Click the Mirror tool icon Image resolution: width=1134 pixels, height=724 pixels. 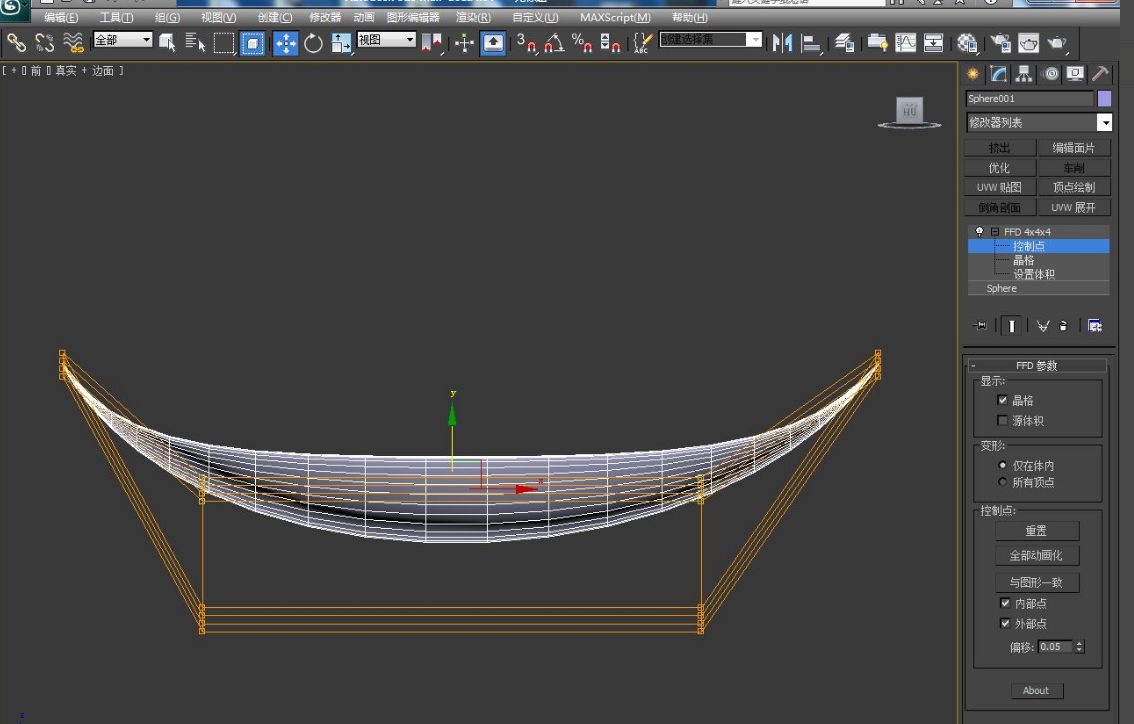783,42
